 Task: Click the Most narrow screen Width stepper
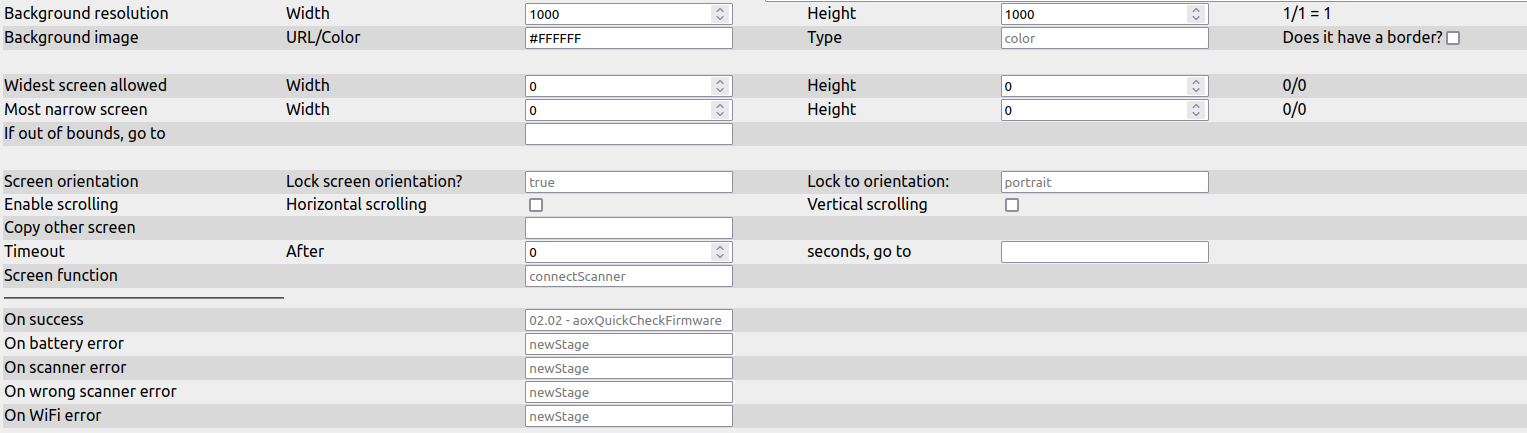point(719,110)
